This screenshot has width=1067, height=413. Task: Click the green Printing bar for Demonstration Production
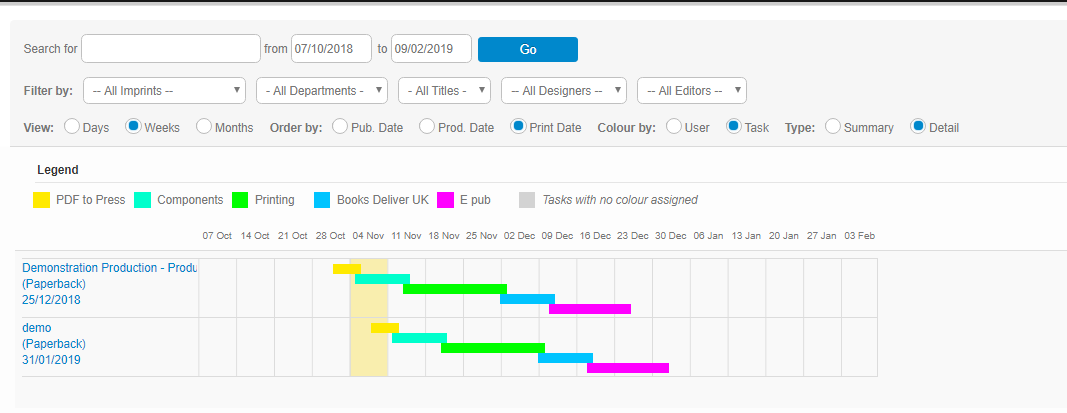click(x=454, y=289)
